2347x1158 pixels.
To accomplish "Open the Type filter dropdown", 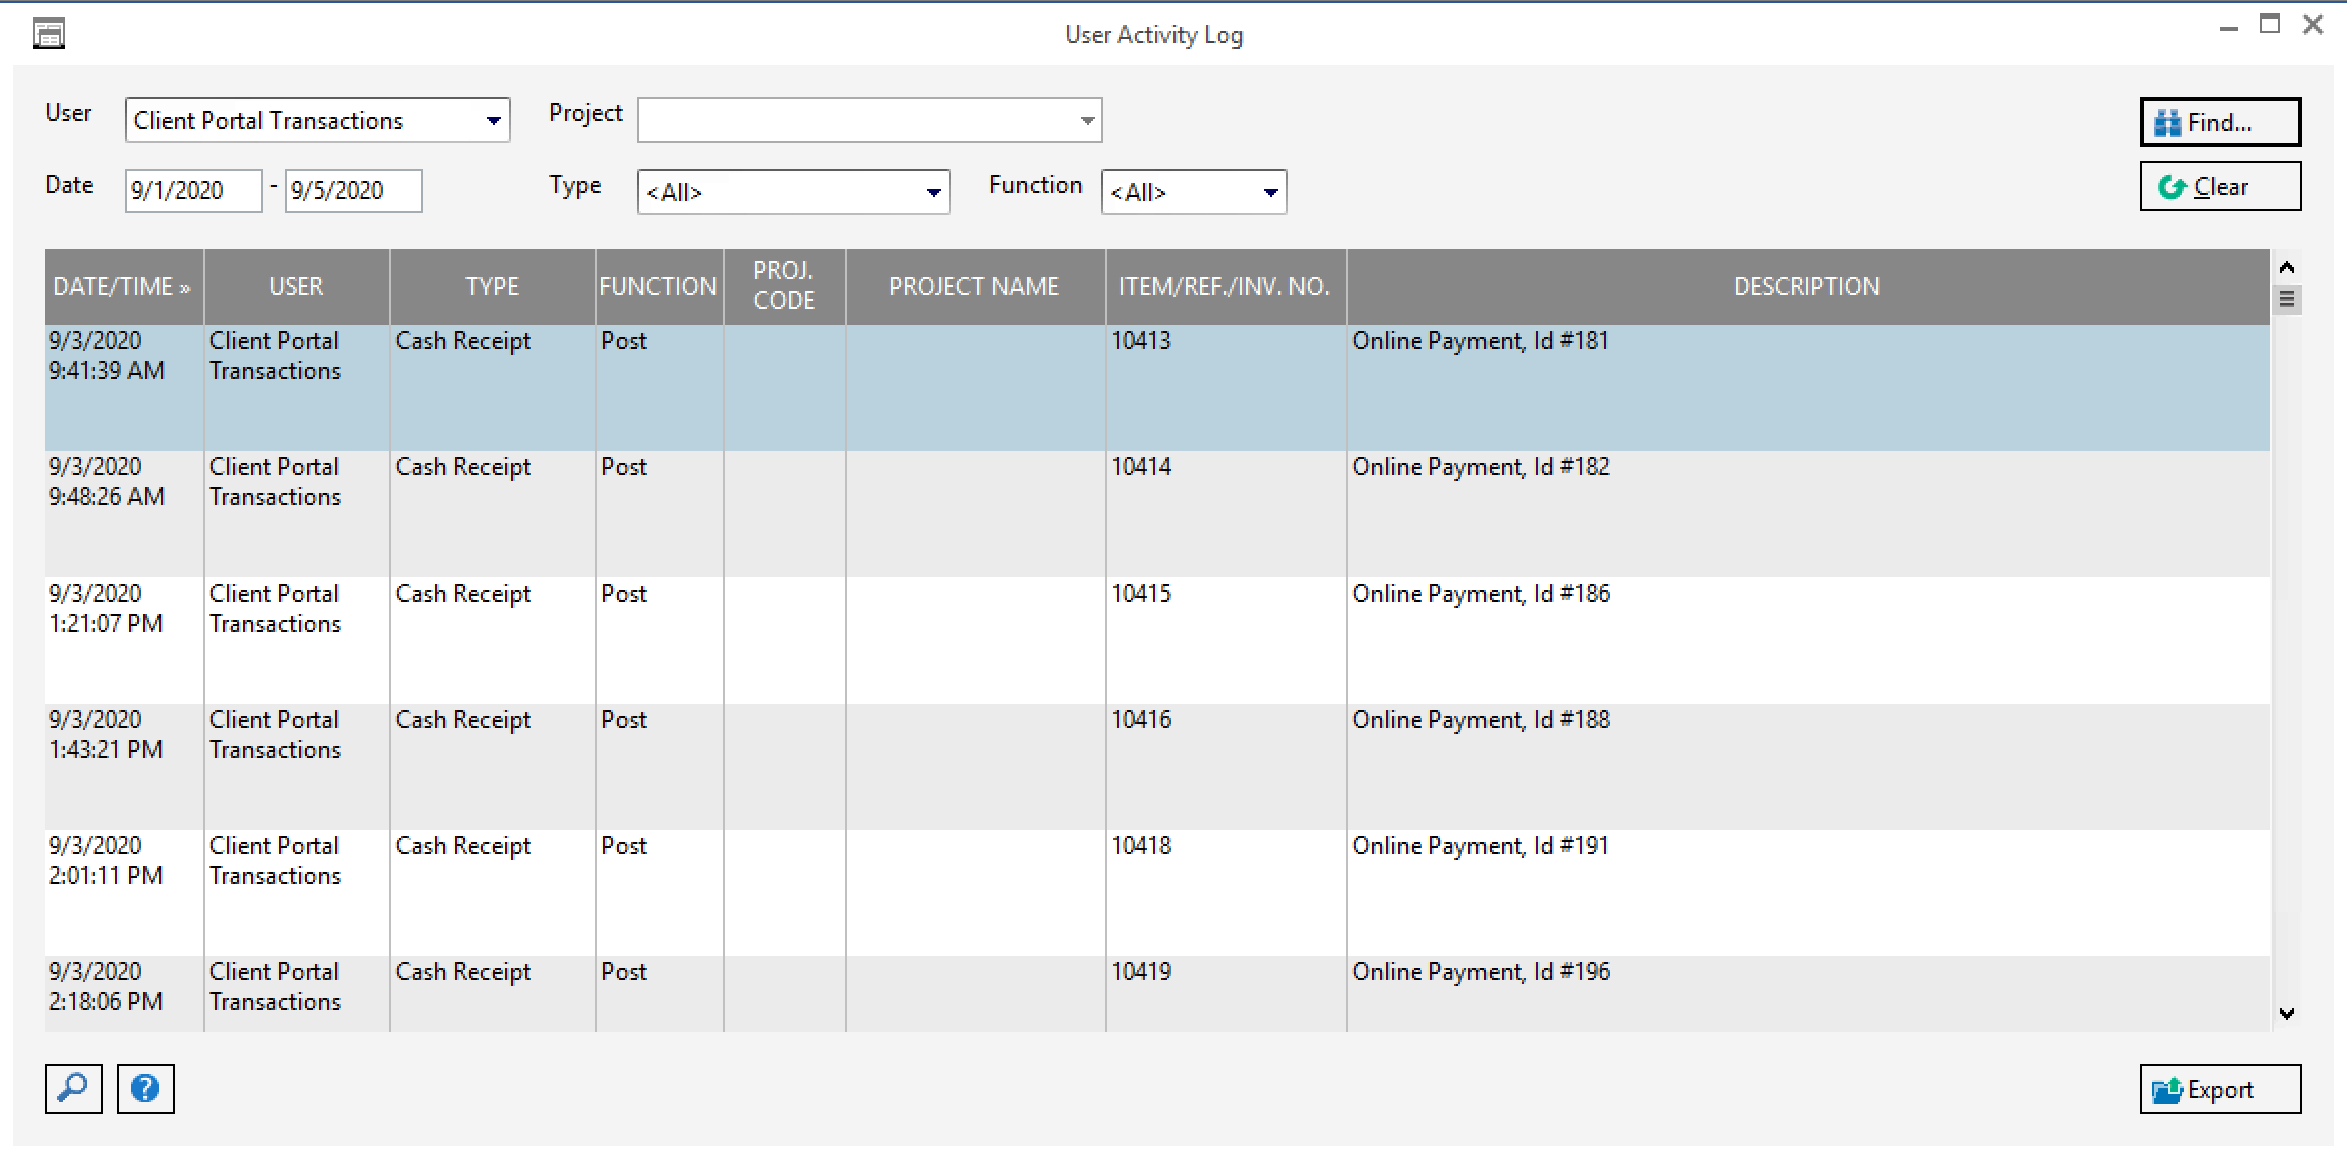I will pos(932,192).
